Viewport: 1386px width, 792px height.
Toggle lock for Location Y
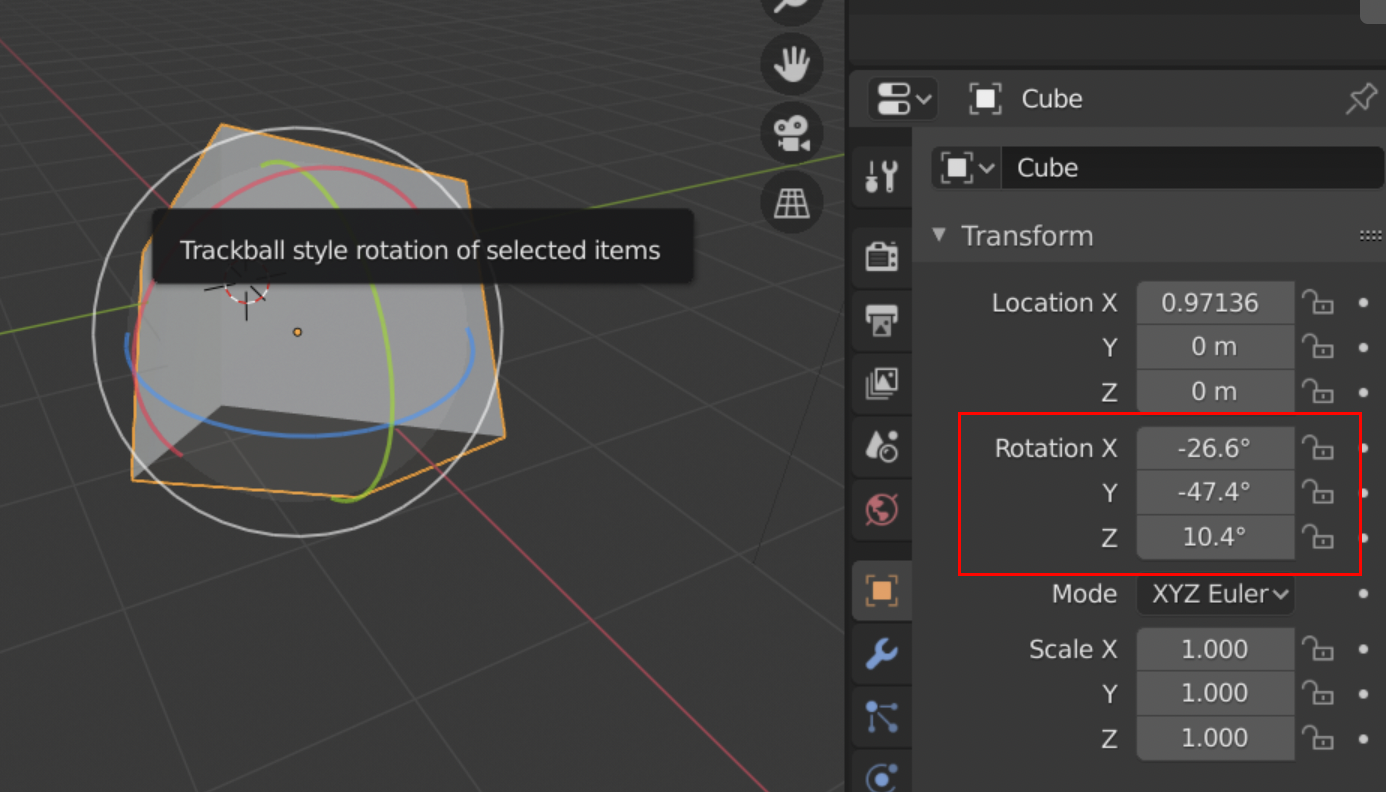1318,346
